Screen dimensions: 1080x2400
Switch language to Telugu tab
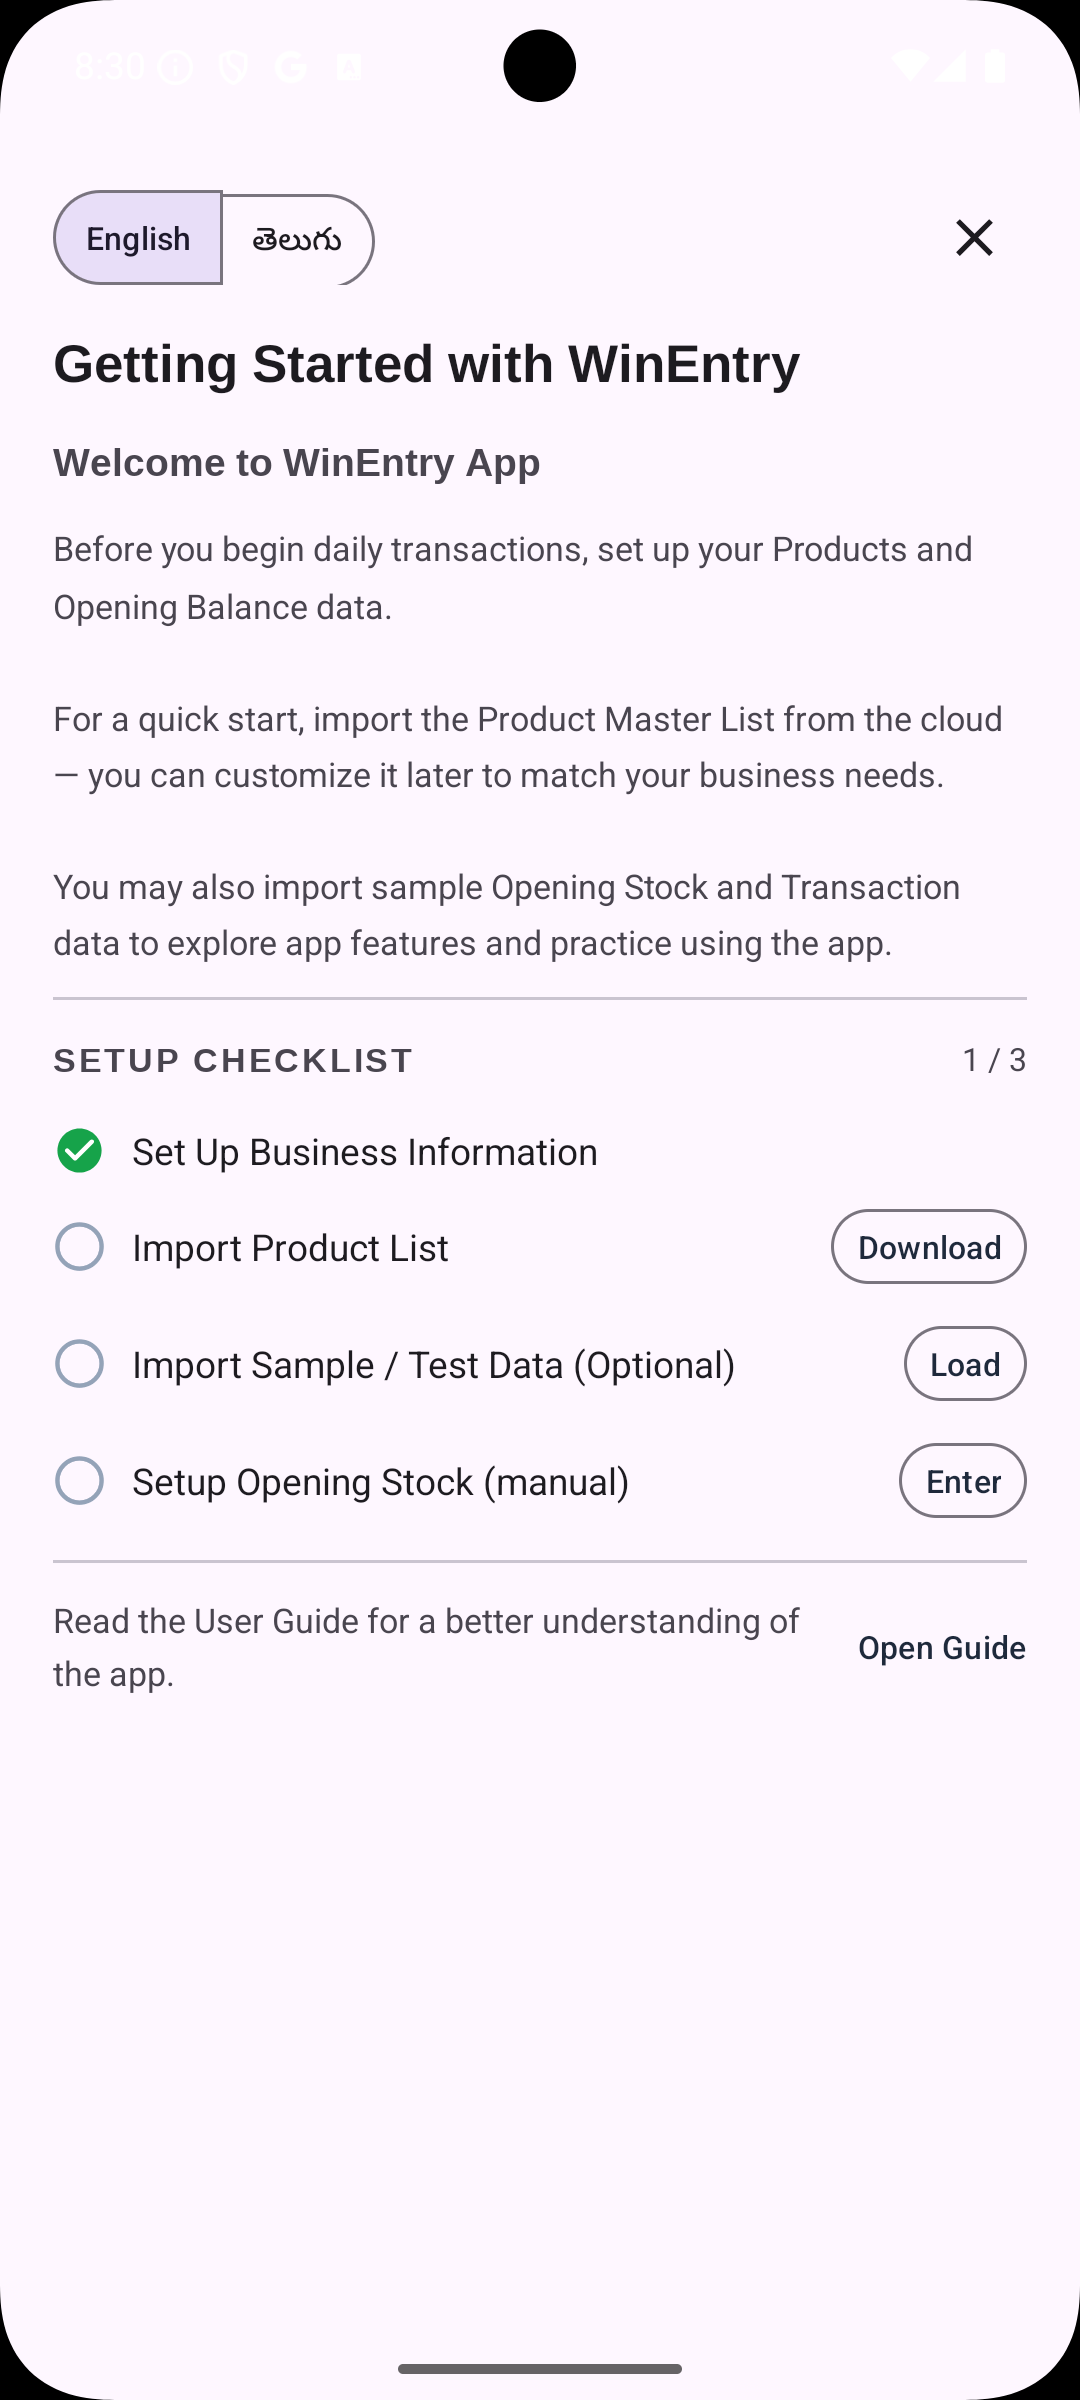coord(298,240)
